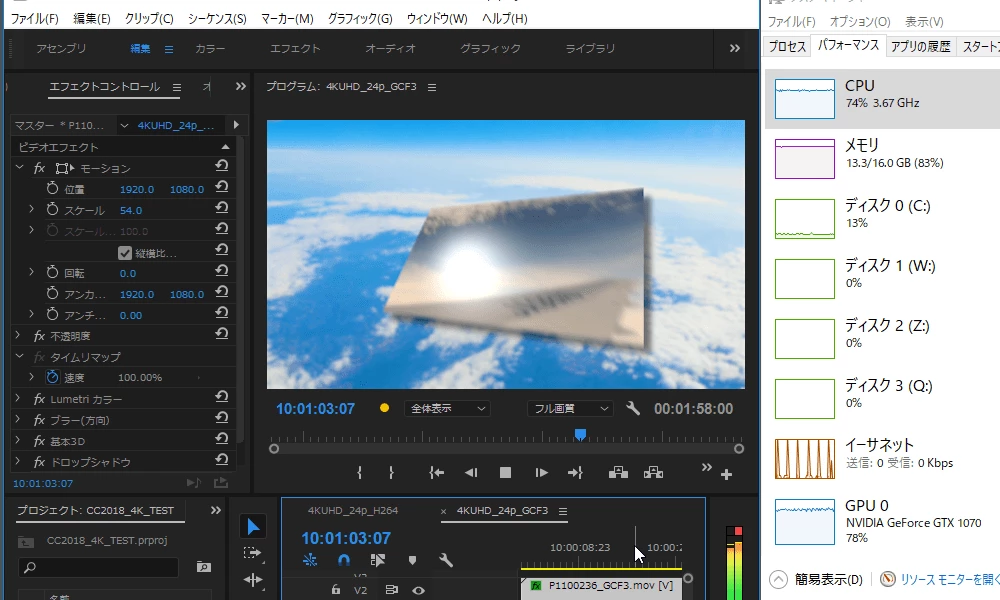Toggle 縦横比 uniform scale checkbox

click(x=125, y=253)
